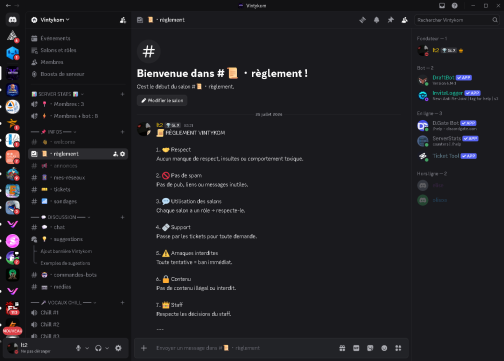Open sticker picker in message bar

point(370,348)
